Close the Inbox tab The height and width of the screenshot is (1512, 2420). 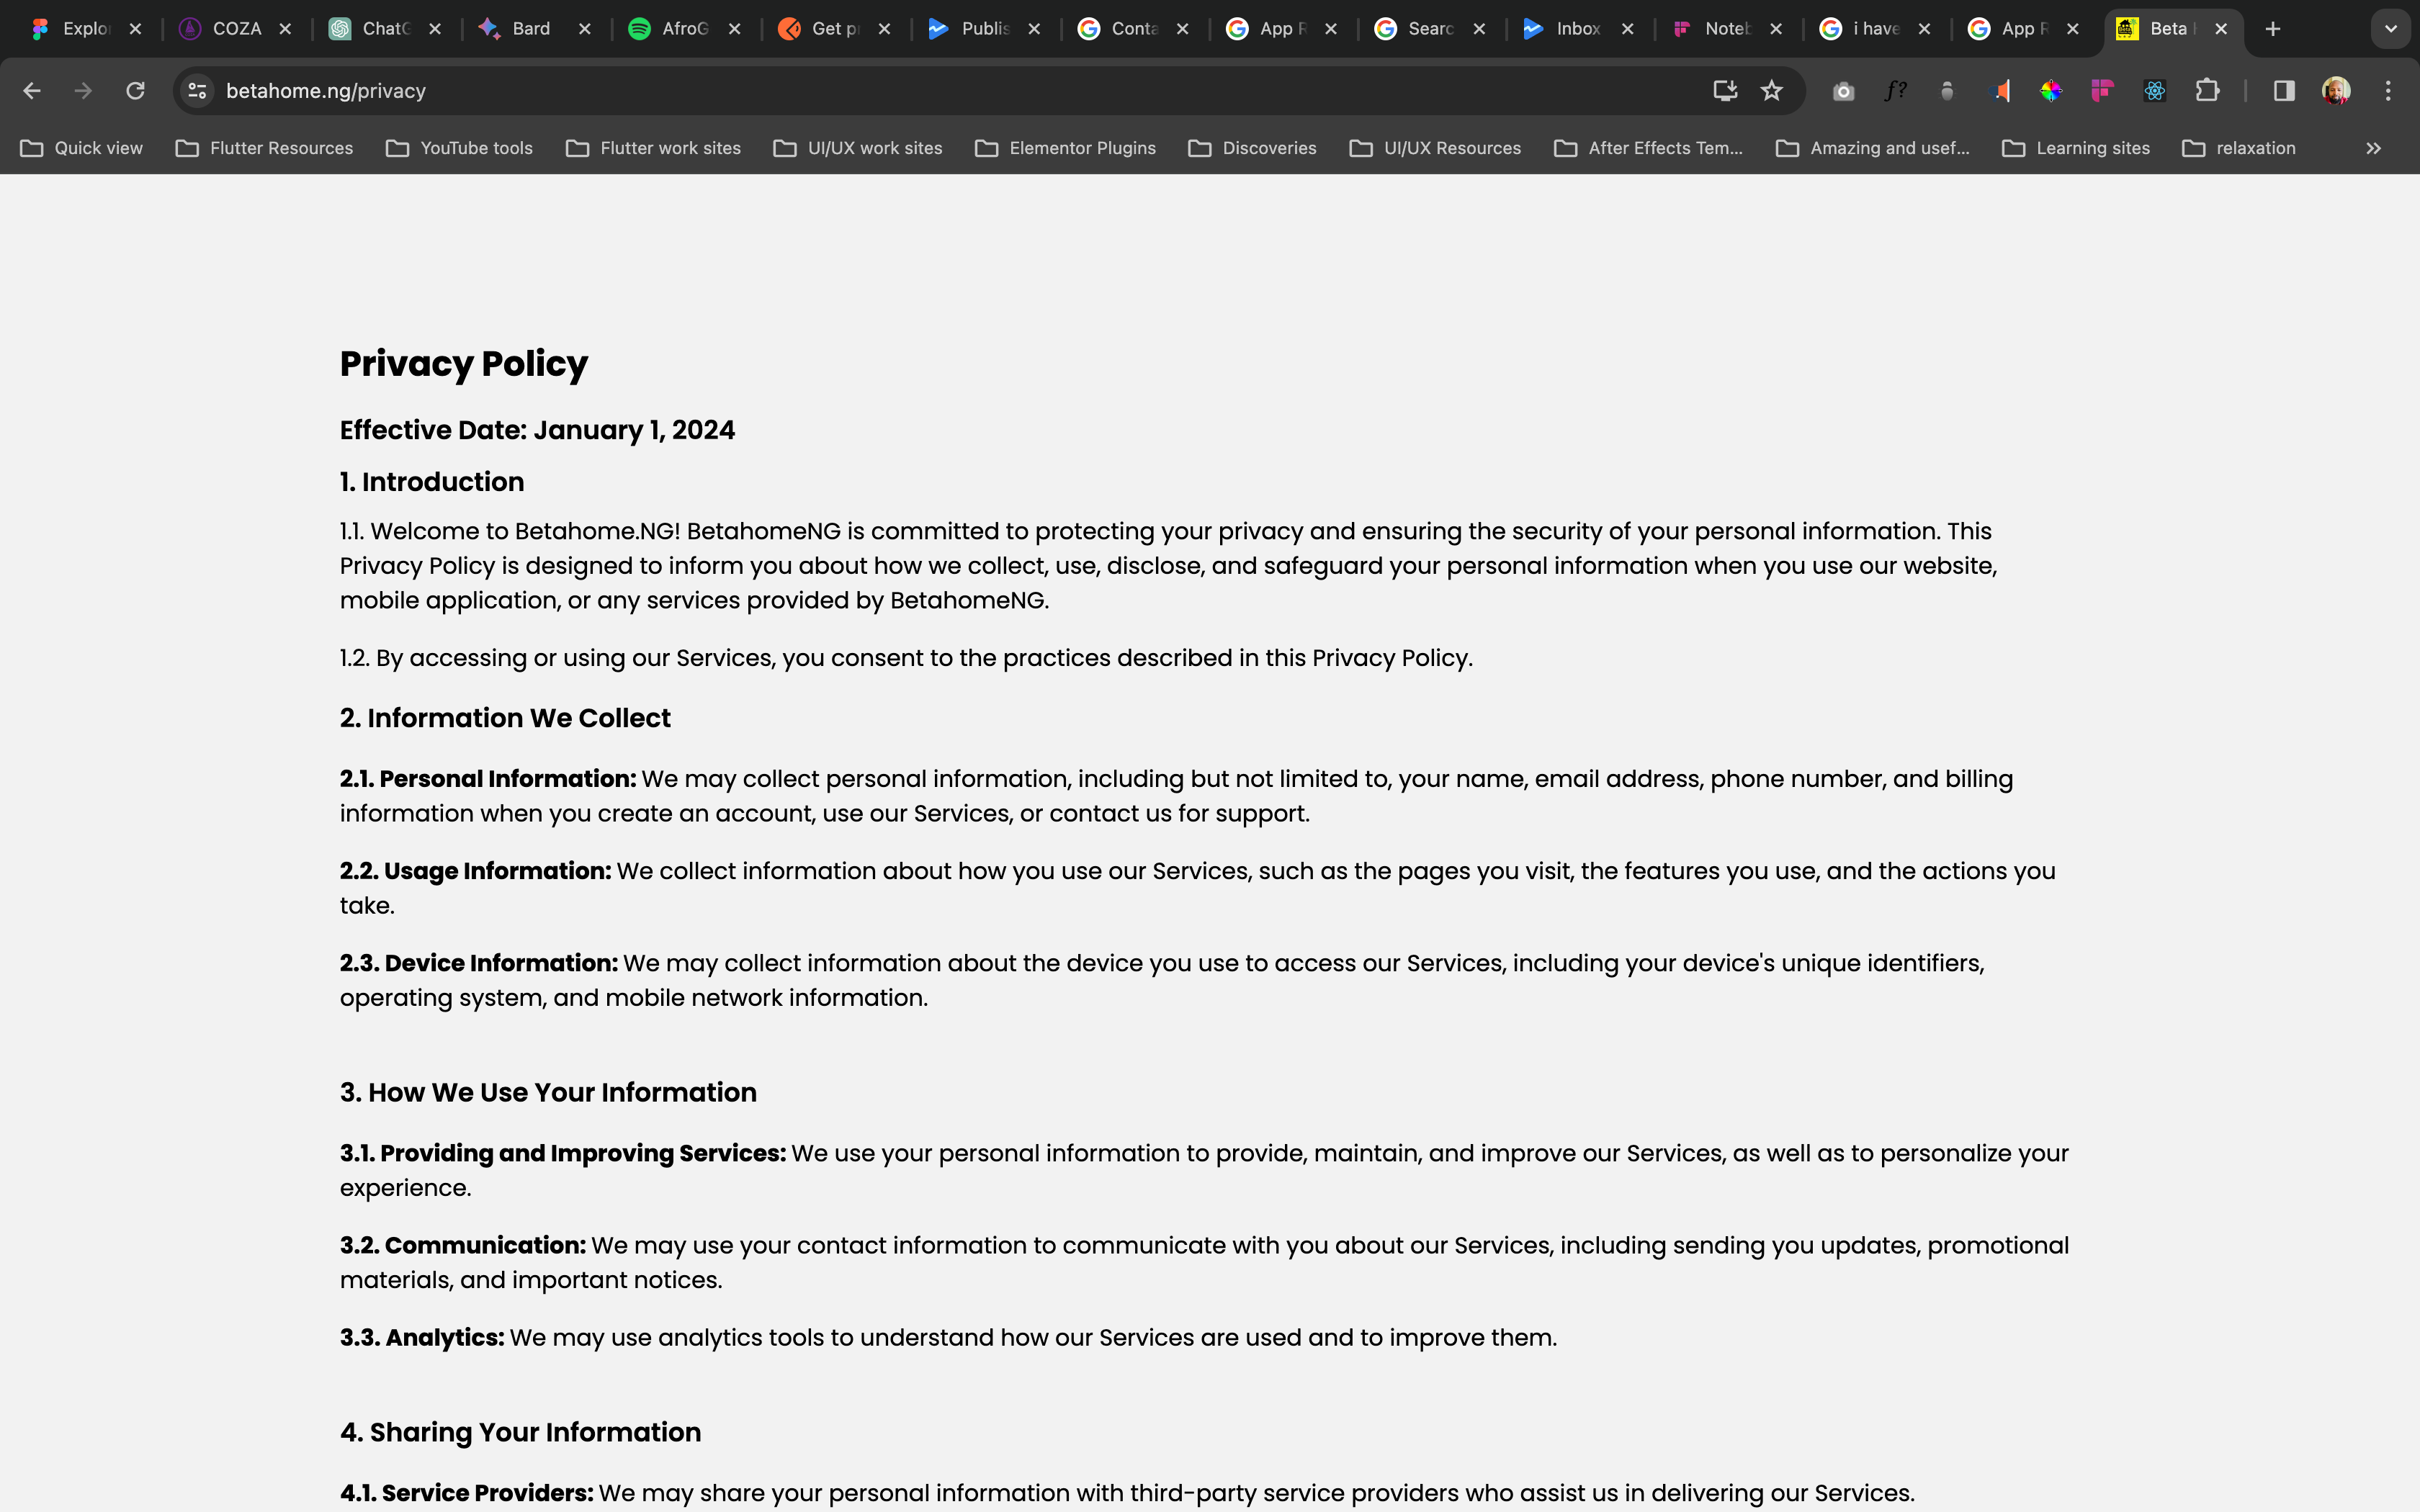pyautogui.click(x=1628, y=29)
